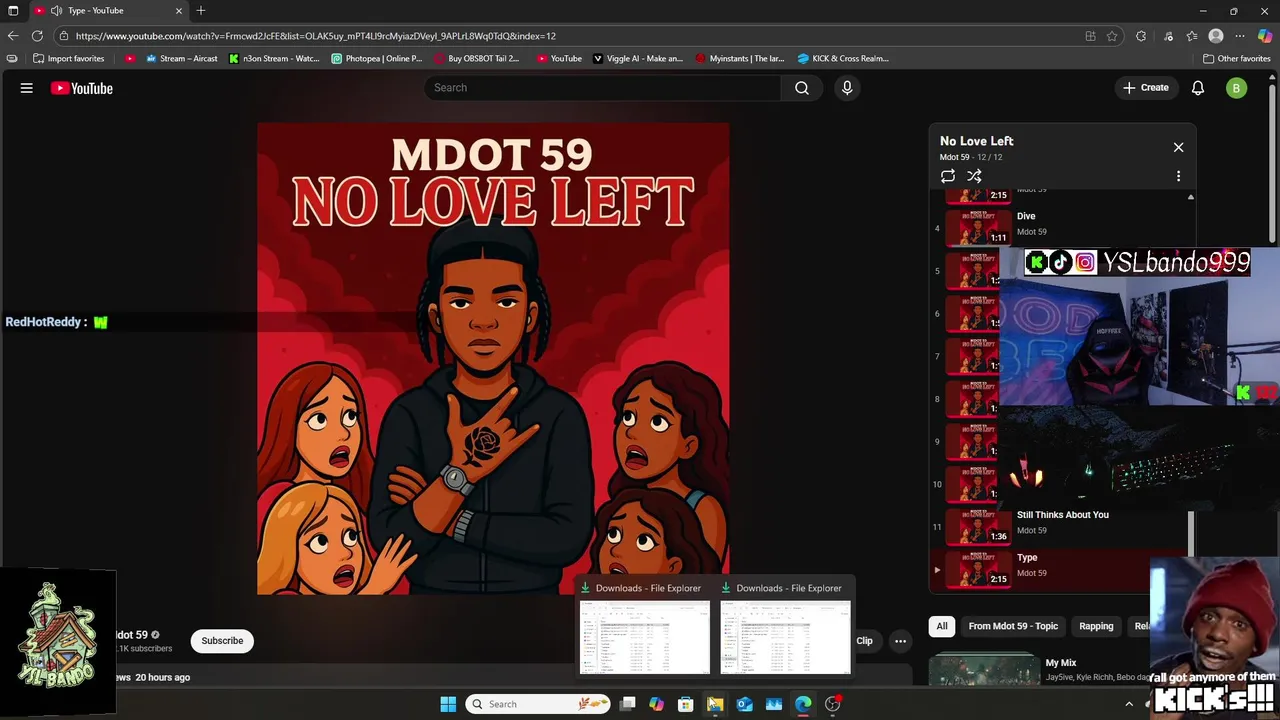Toggle loop playlist in the queue panel
Image resolution: width=1280 pixels, height=720 pixels.
coord(948,176)
